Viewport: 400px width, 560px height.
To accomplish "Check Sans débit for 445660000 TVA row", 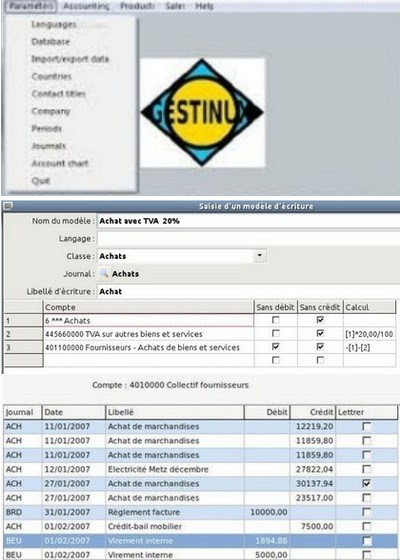I will click(x=276, y=334).
